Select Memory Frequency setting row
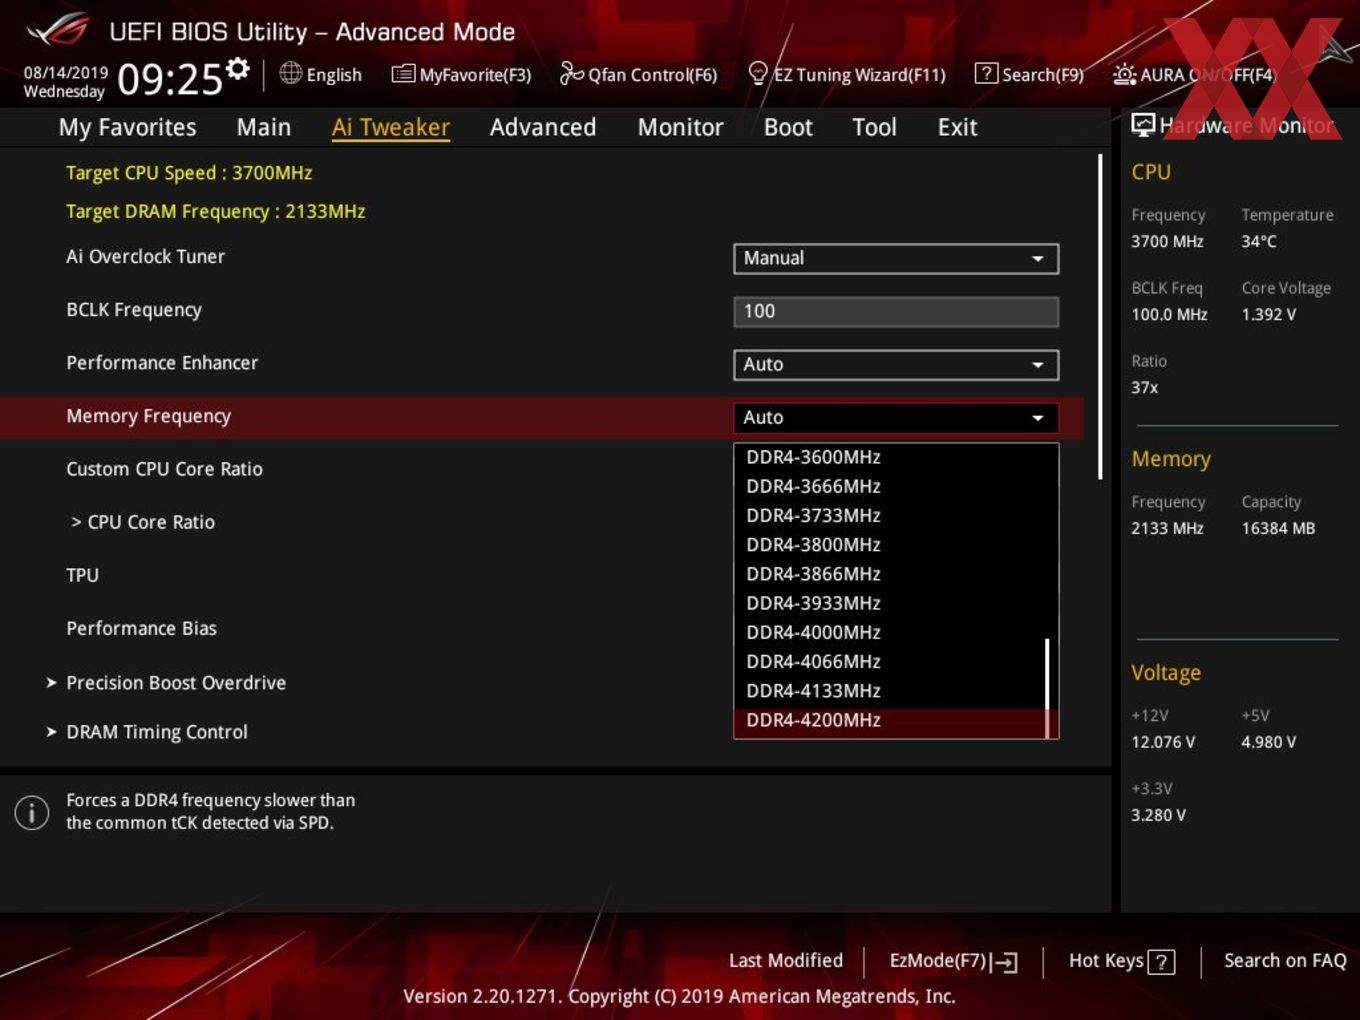 click(x=541, y=417)
